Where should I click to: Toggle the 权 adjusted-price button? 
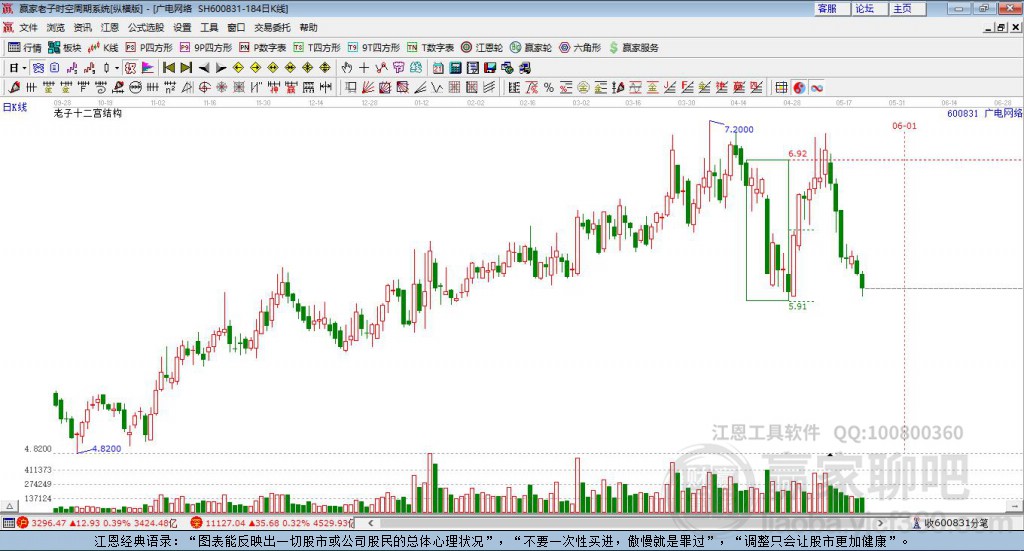point(130,68)
